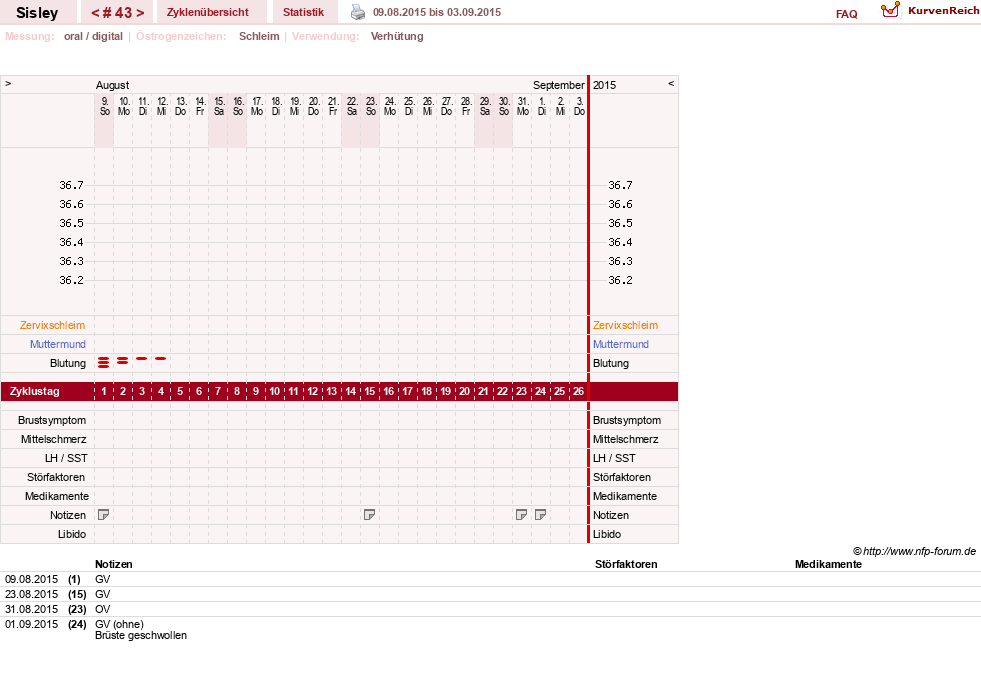Image resolution: width=981 pixels, height=677 pixels.
Task: Click the left 'Mittelschmerz' row label
Action: (54, 439)
